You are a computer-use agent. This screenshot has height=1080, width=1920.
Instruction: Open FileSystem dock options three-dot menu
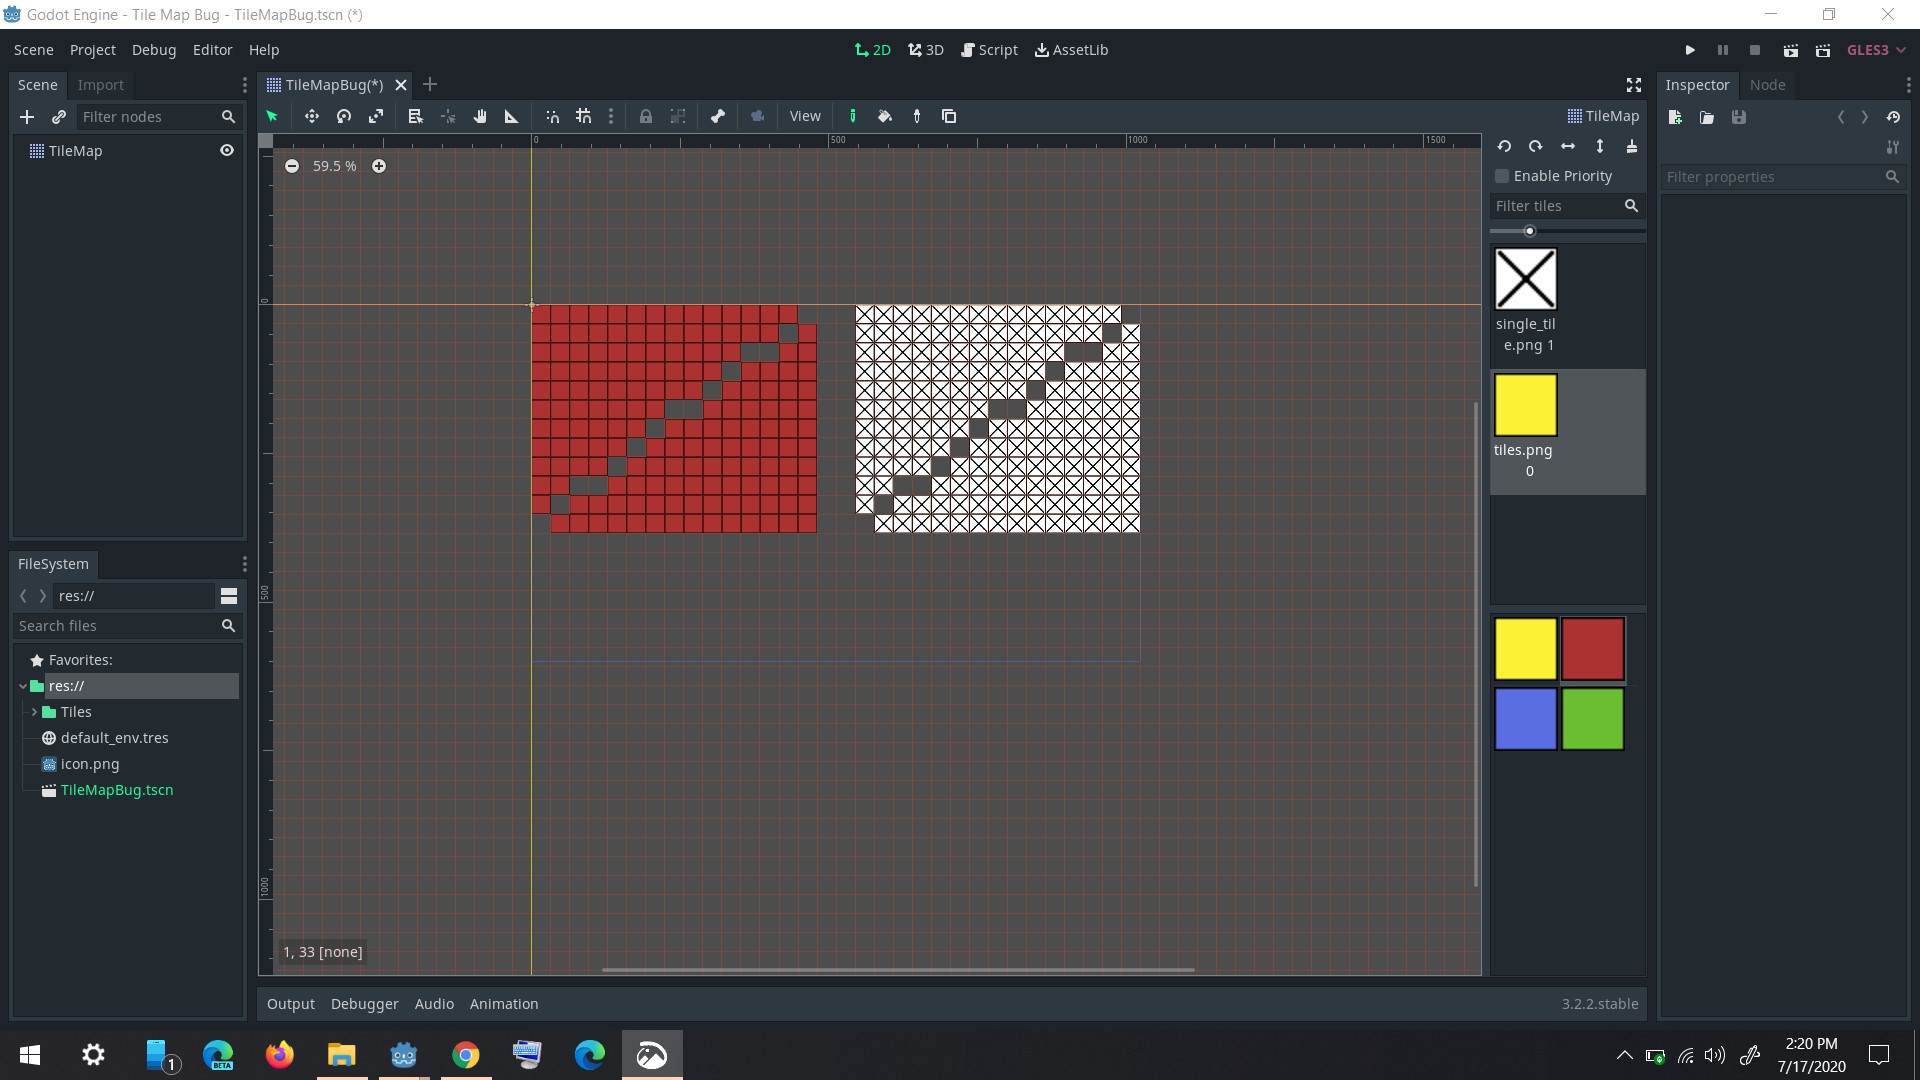244,564
